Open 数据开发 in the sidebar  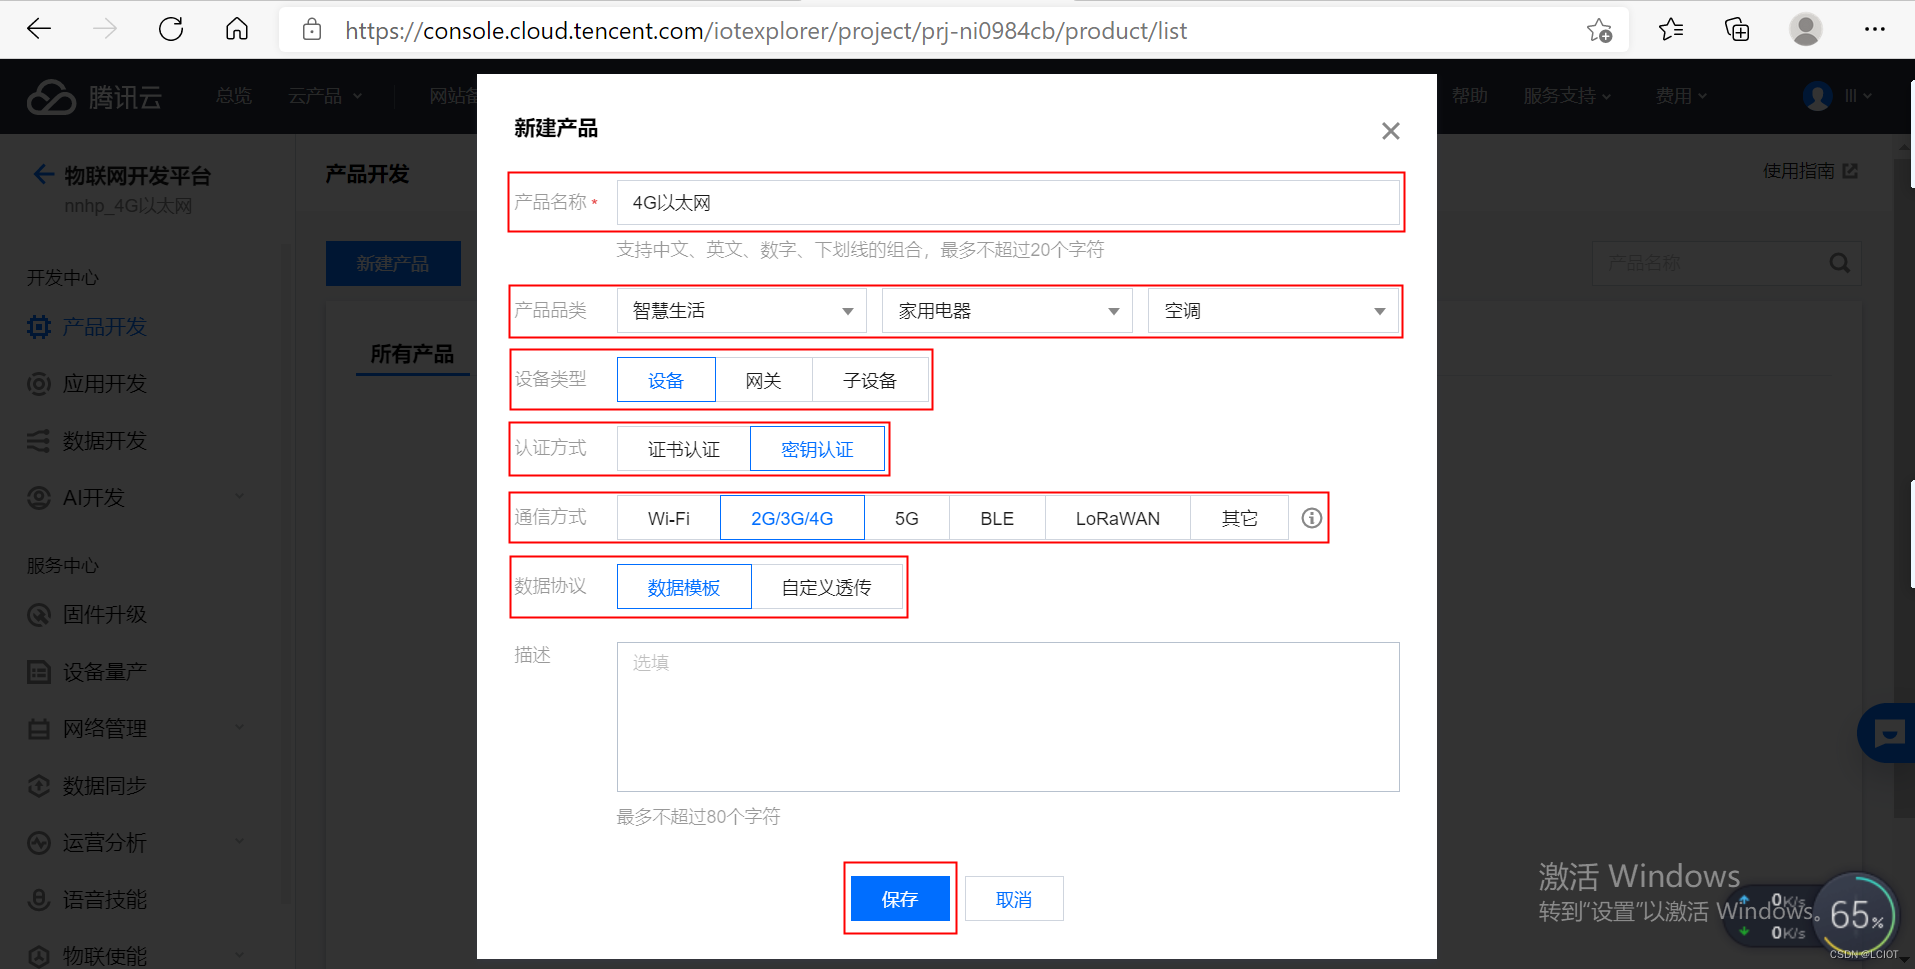[105, 441]
